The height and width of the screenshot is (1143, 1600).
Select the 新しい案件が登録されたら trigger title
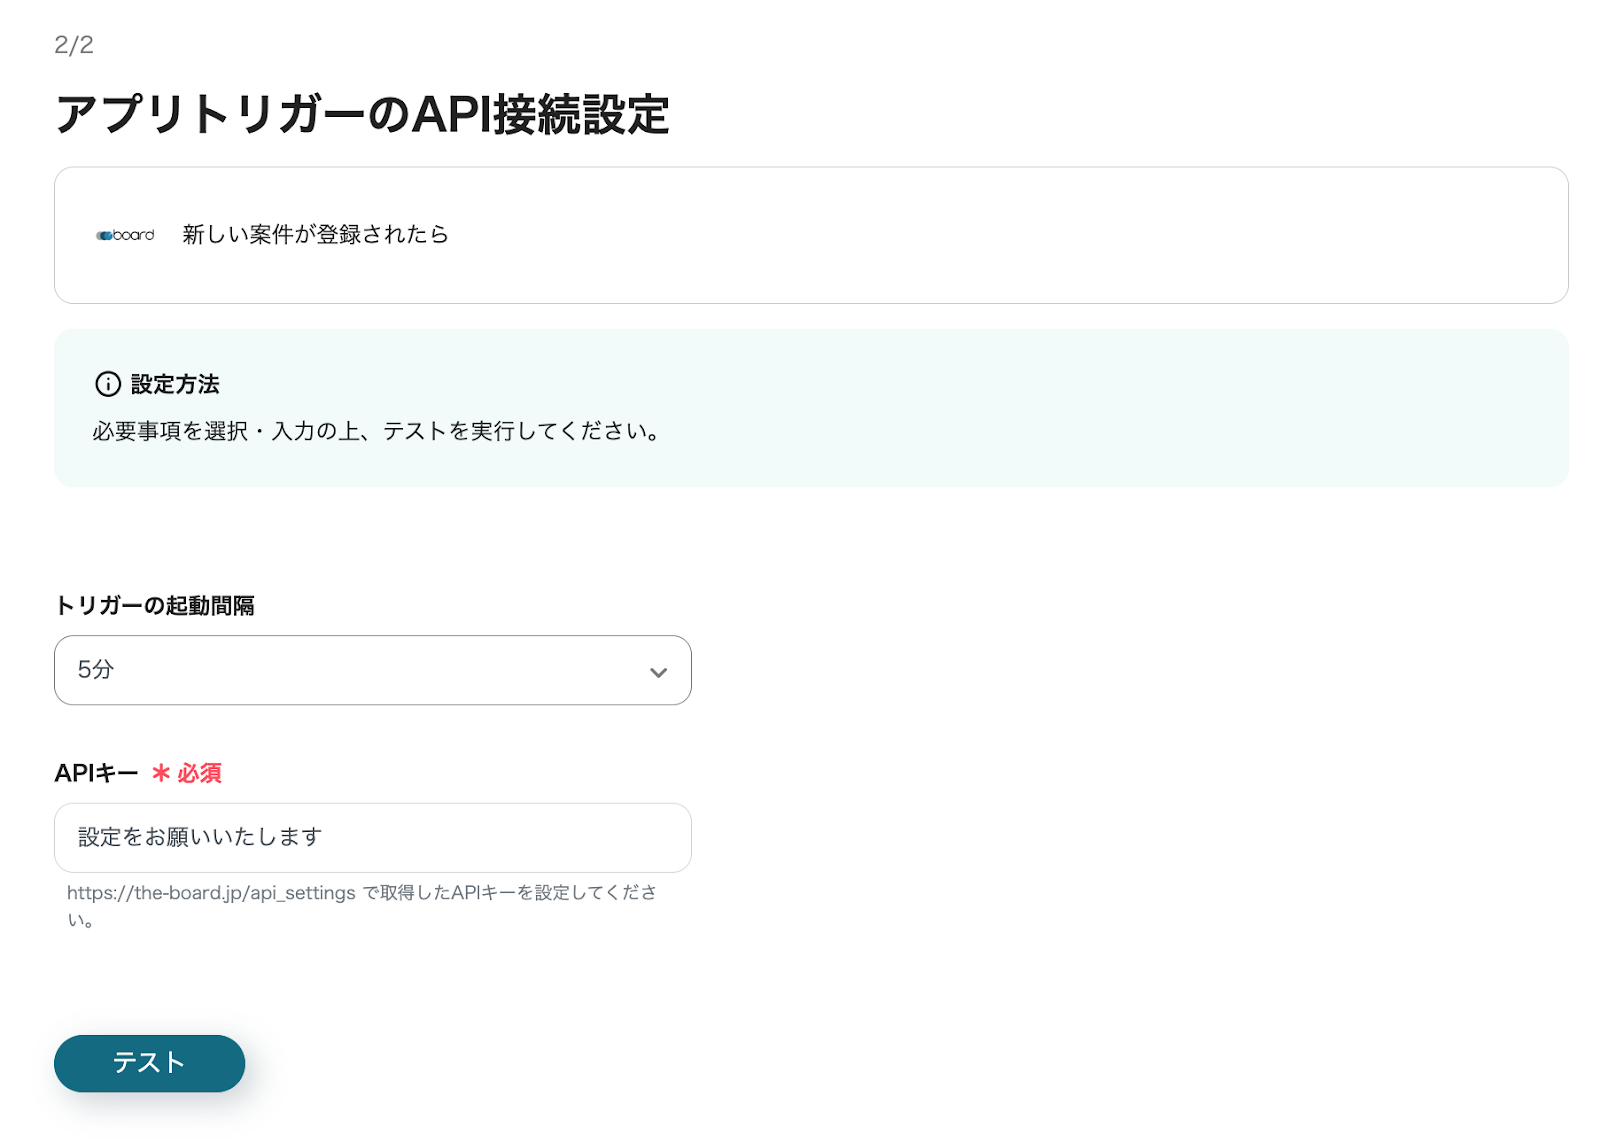point(315,235)
